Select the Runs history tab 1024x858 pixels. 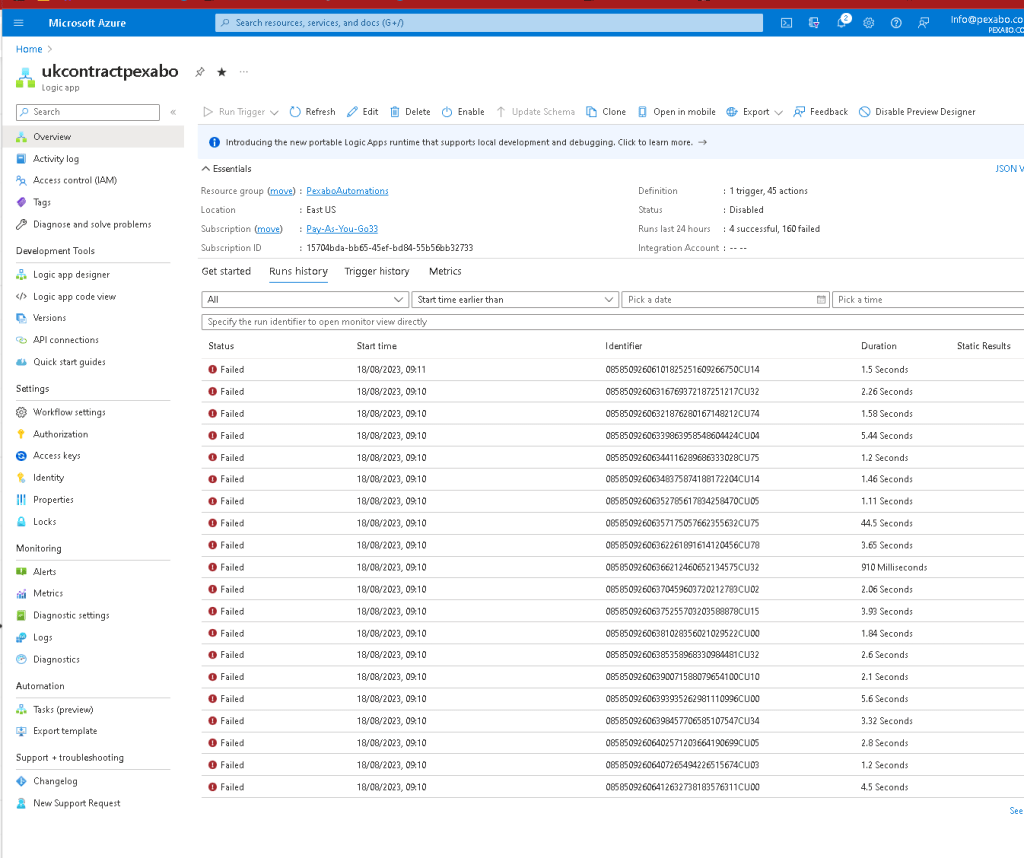pyautogui.click(x=298, y=271)
